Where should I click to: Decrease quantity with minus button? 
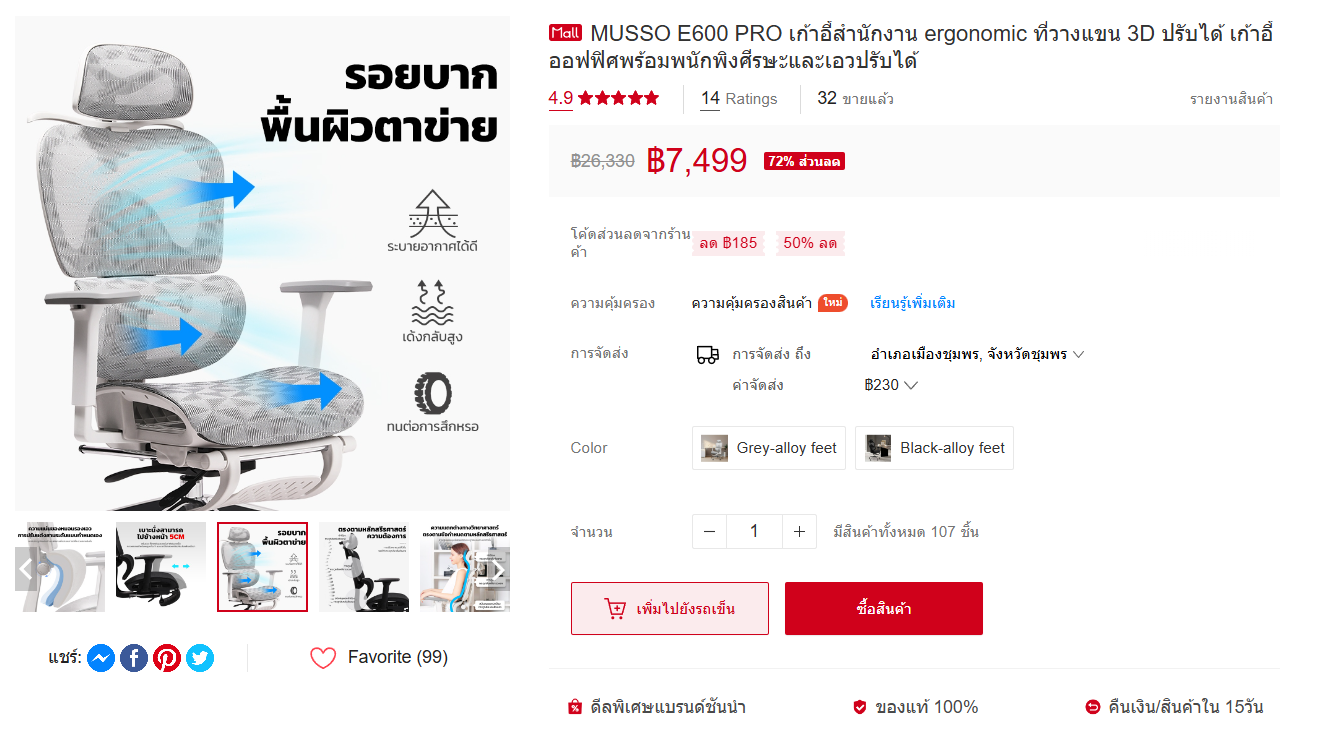(710, 532)
